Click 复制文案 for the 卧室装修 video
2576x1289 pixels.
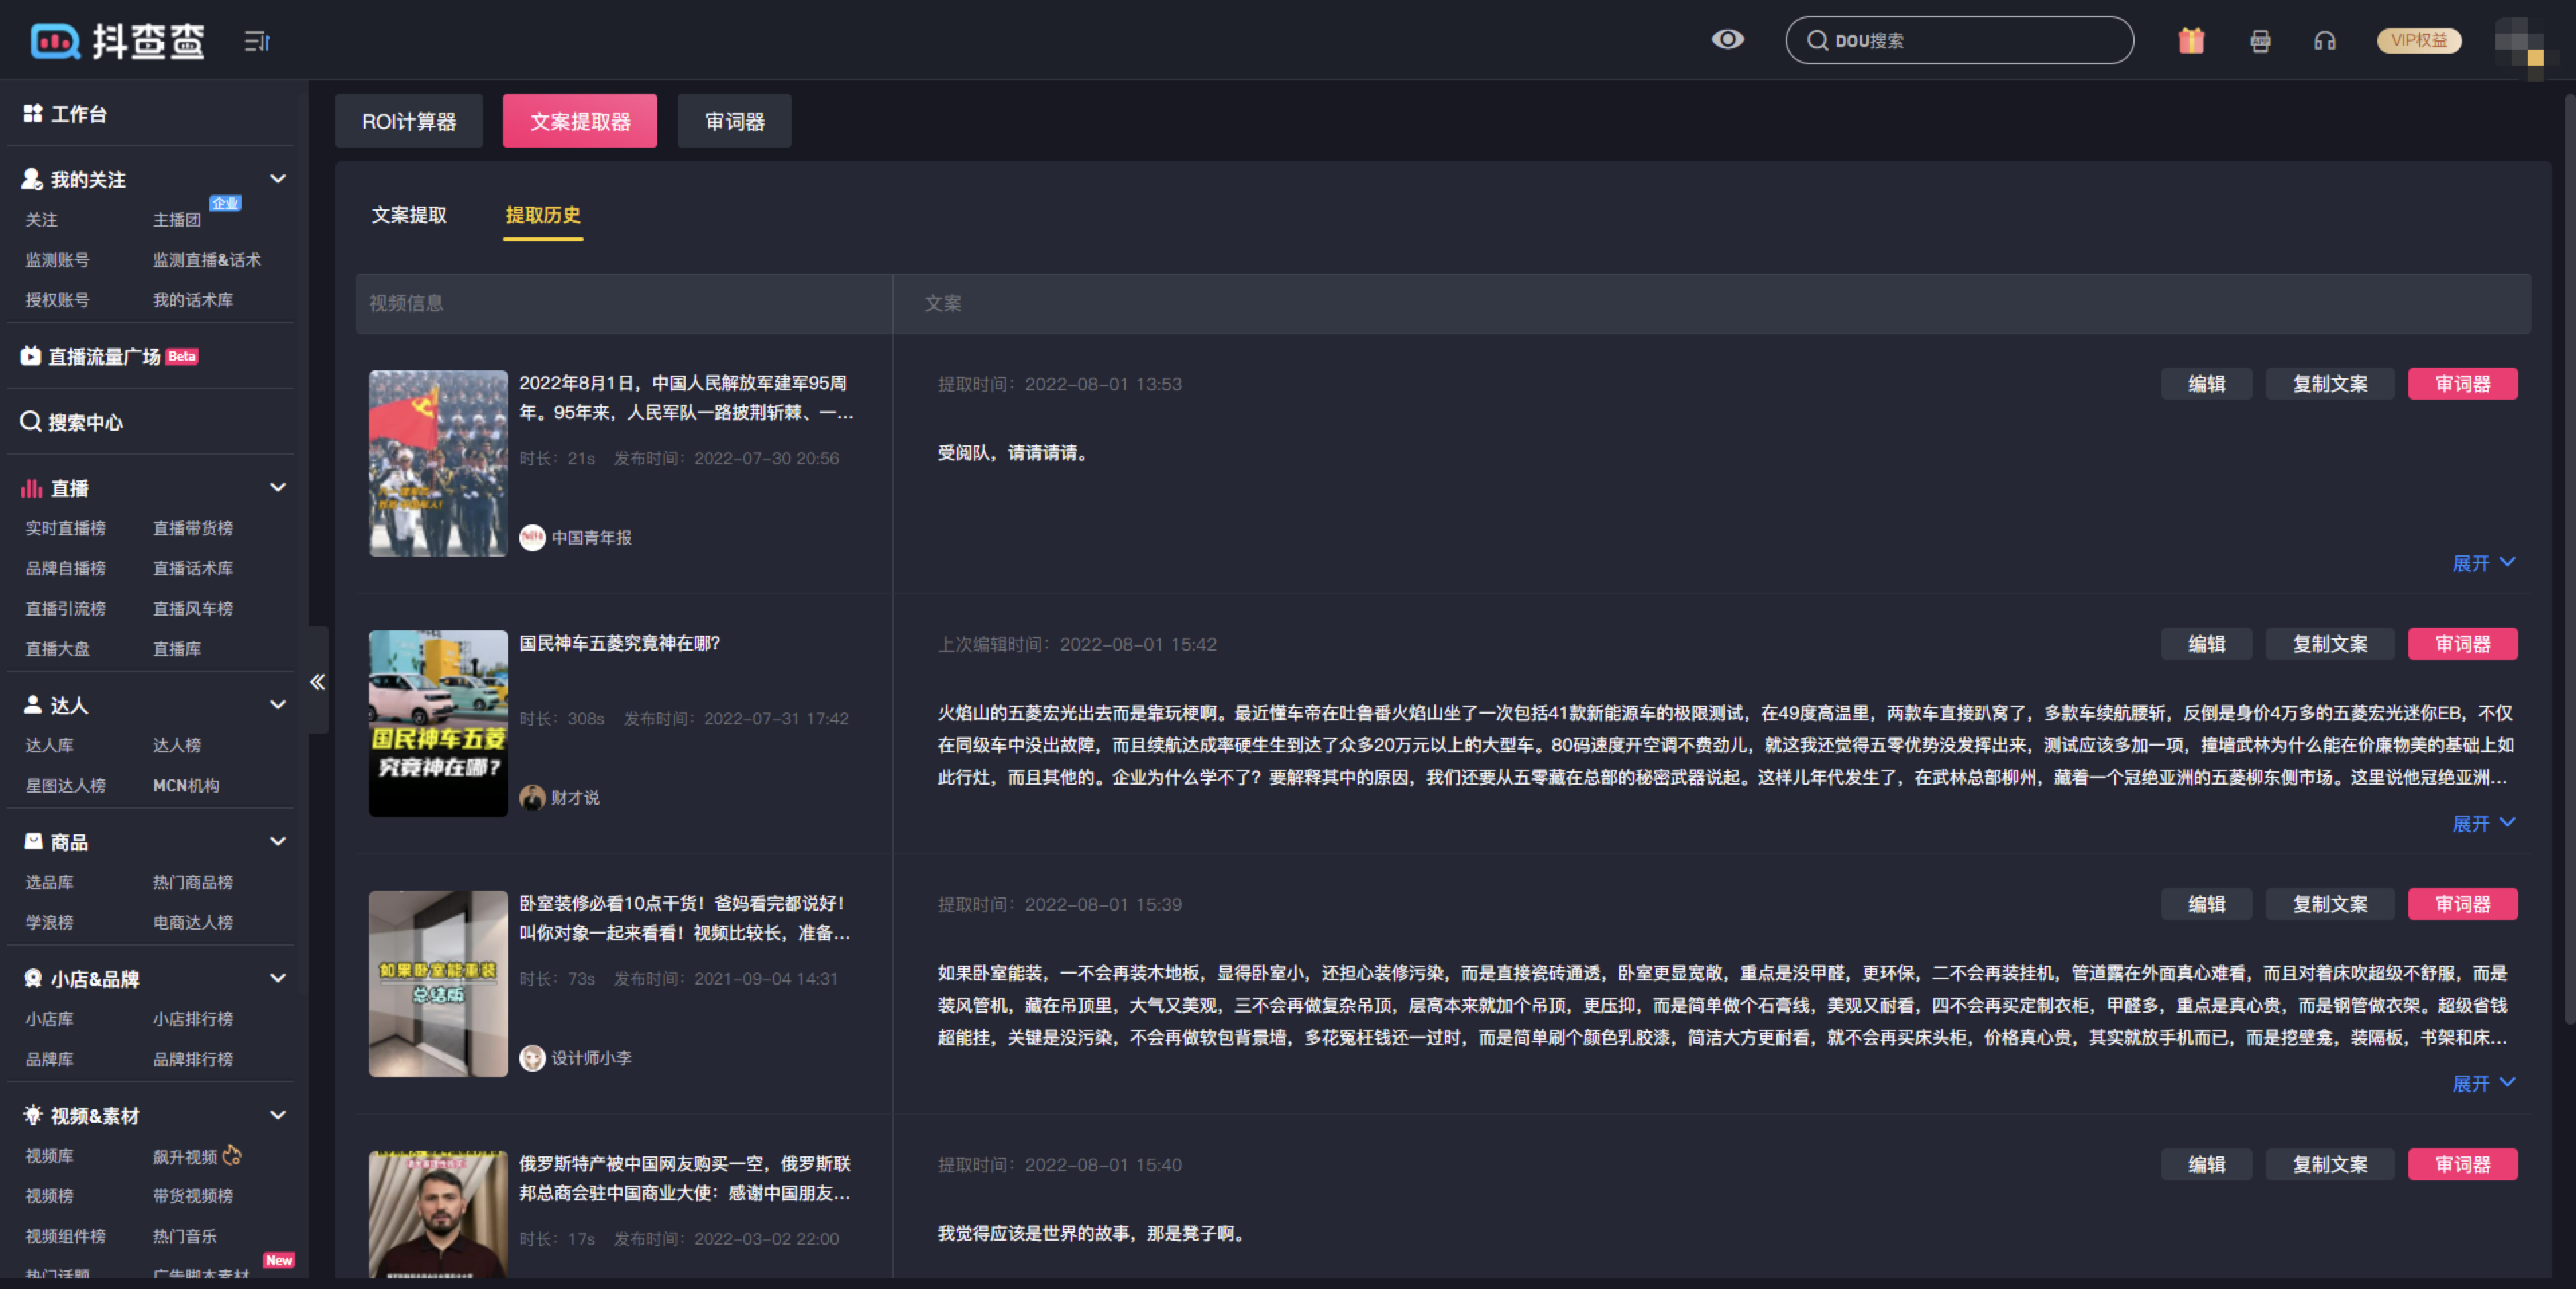point(2329,904)
